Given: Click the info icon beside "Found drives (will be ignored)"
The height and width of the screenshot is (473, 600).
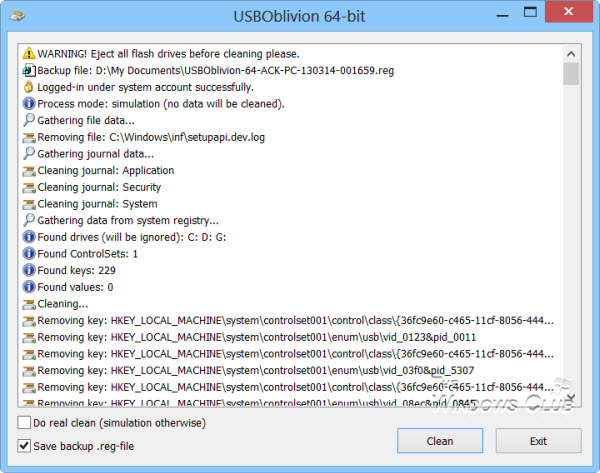Looking at the screenshot, I should point(29,237).
